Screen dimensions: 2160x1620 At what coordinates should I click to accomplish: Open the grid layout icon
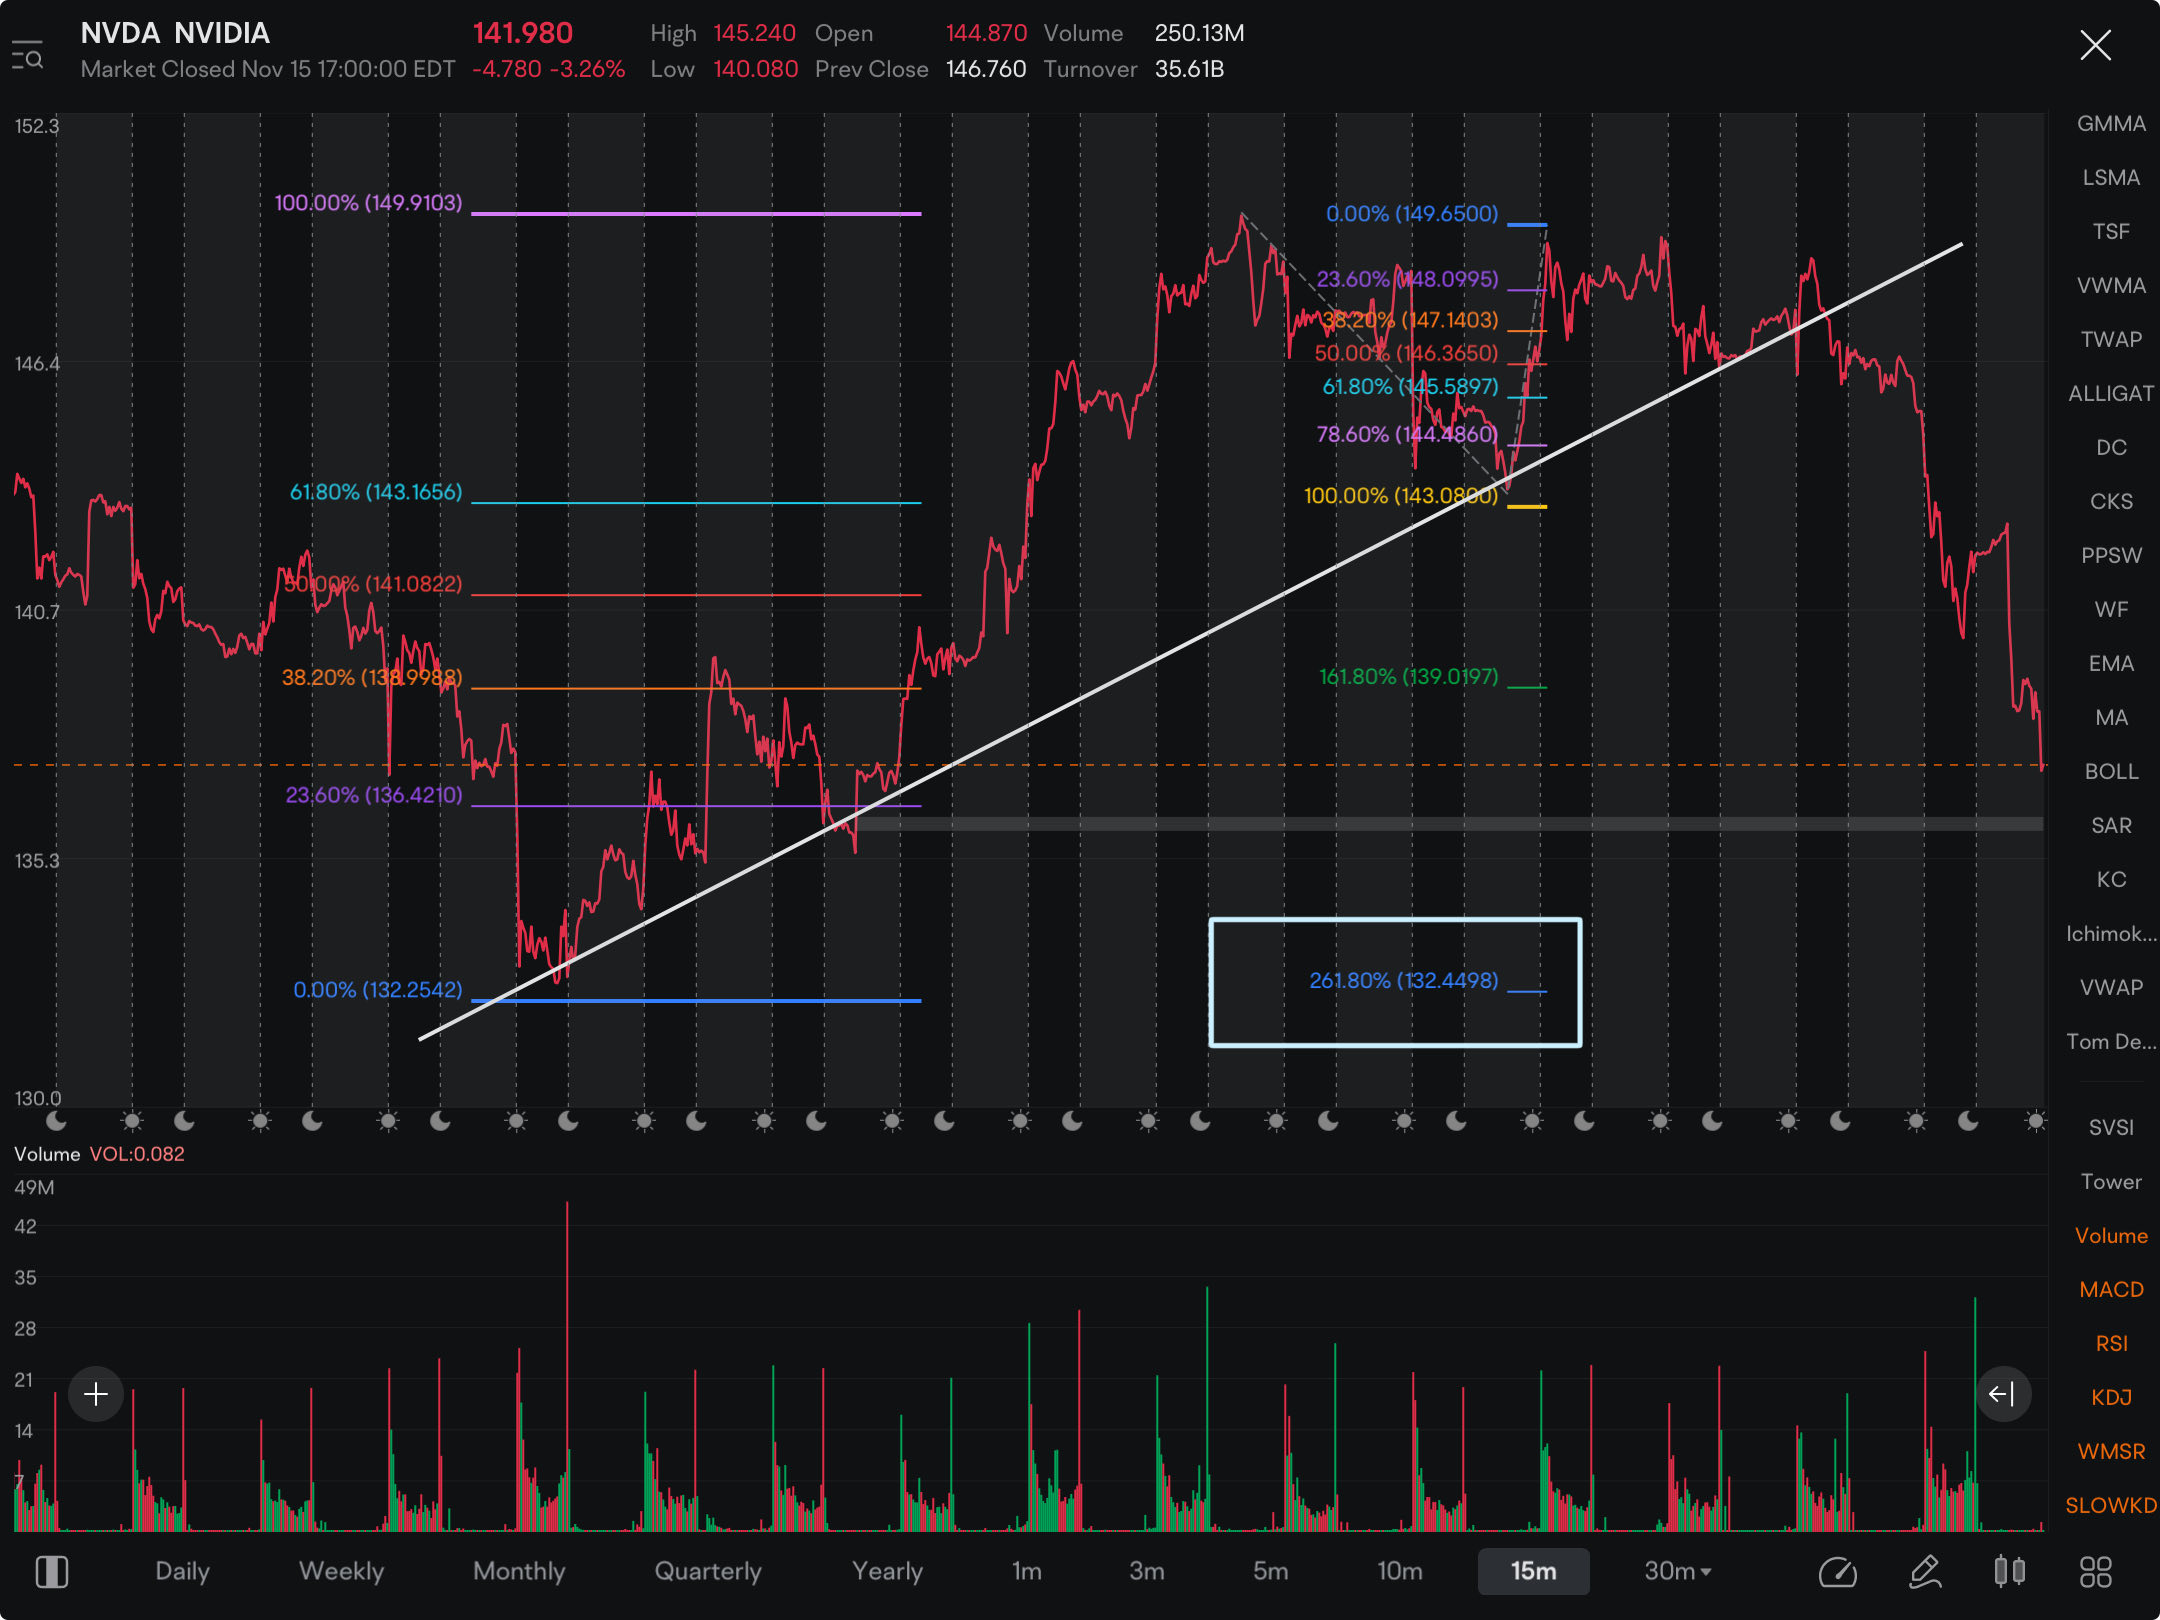pyautogui.click(x=2096, y=1572)
